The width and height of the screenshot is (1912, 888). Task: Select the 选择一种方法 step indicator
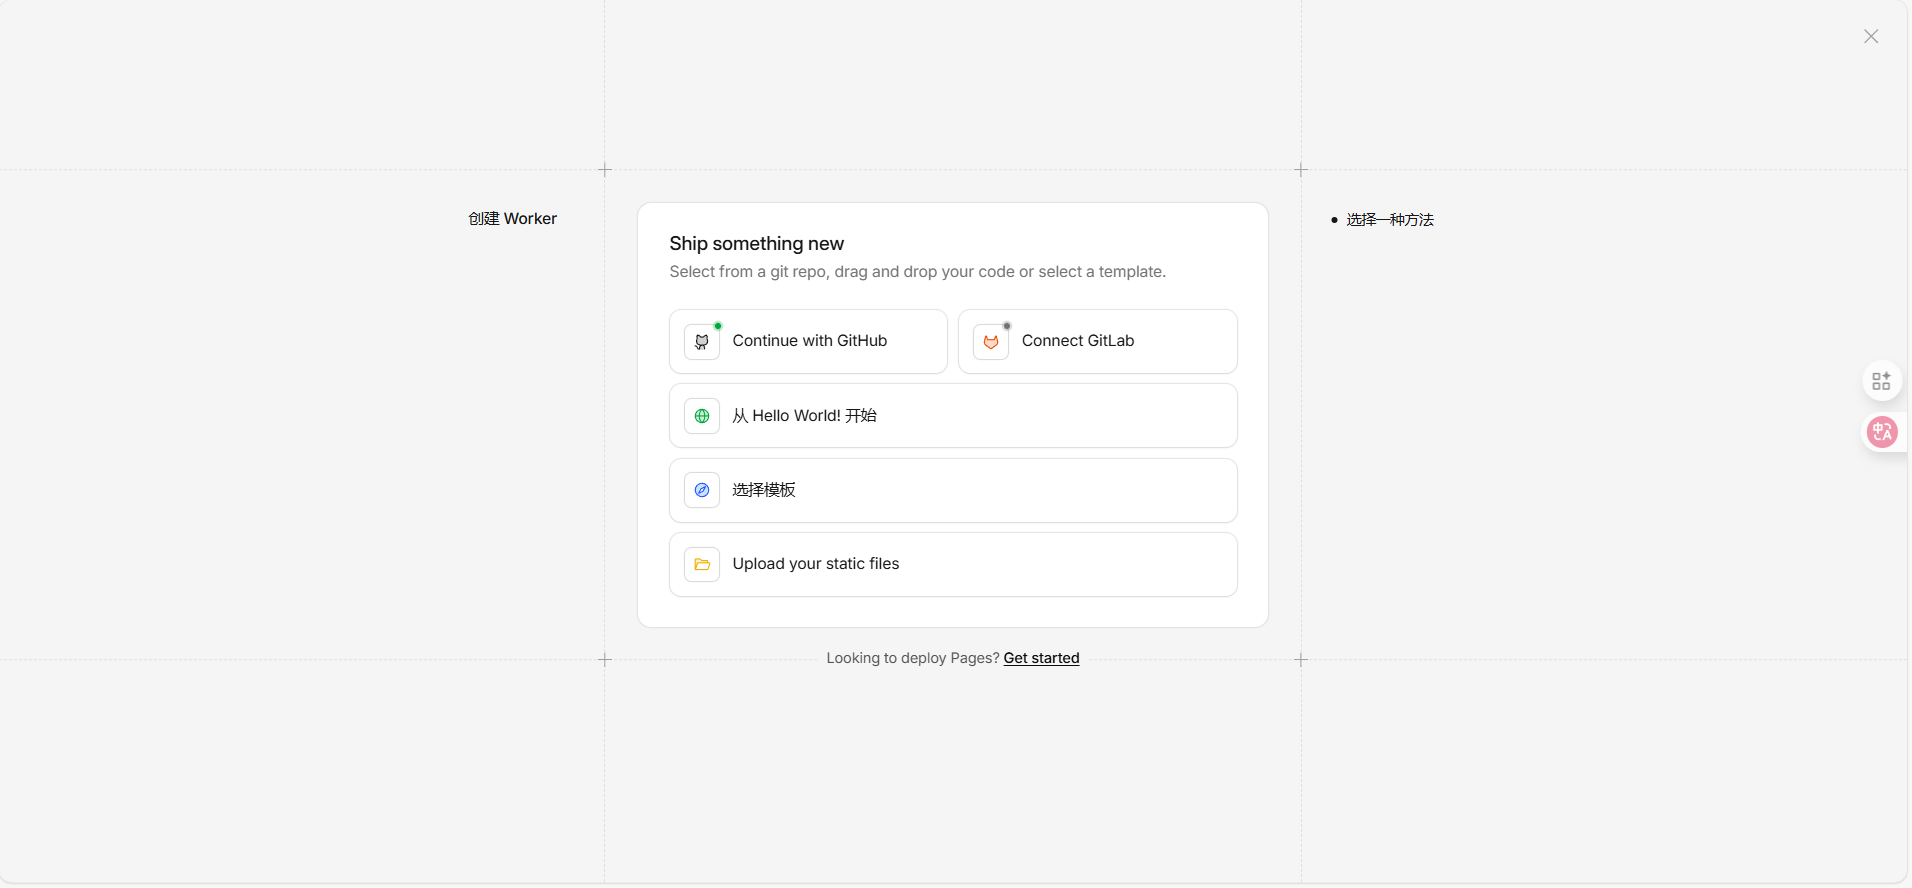pyautogui.click(x=1389, y=220)
